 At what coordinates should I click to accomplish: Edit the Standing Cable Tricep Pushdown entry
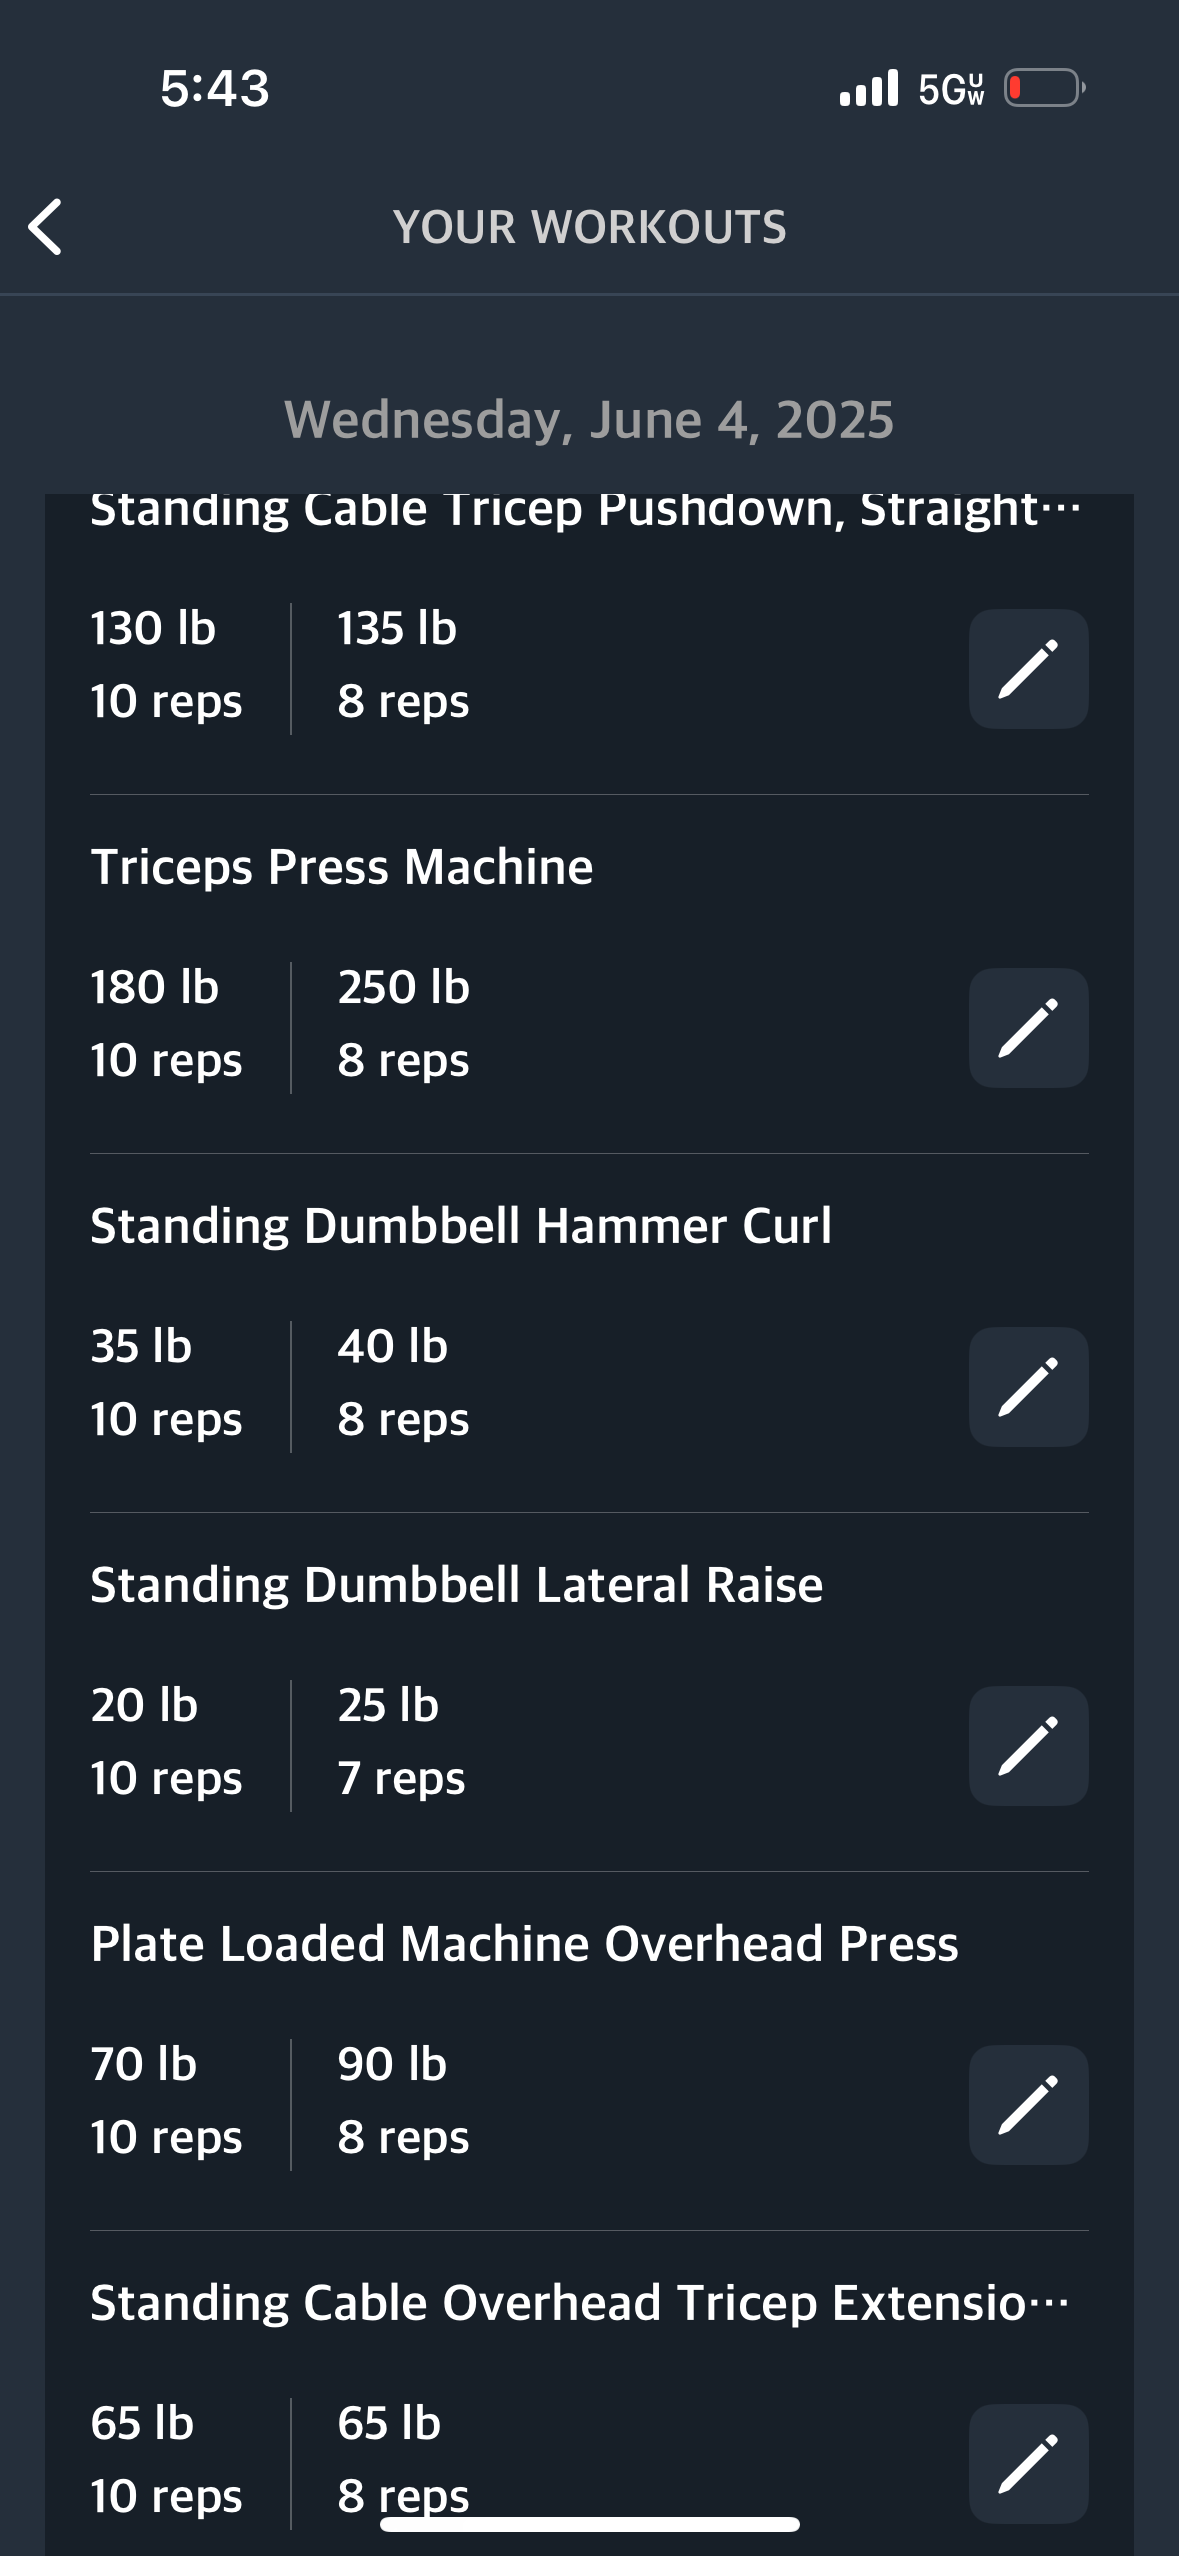pos(1028,669)
